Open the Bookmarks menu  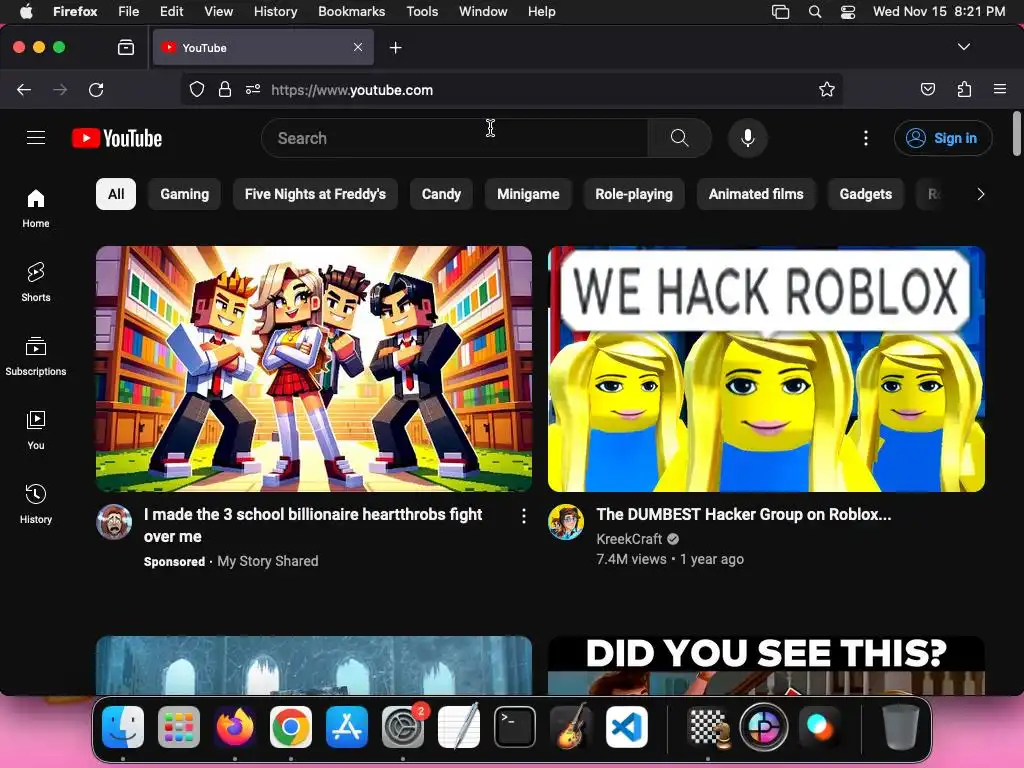pos(351,12)
